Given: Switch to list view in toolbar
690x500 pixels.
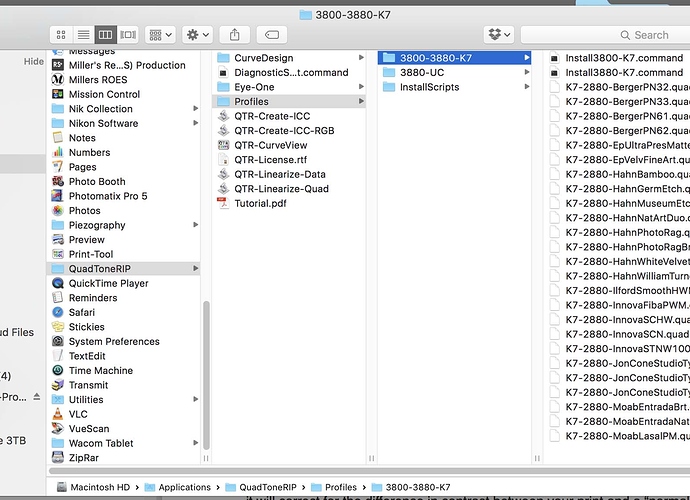Looking at the screenshot, I should click(84, 35).
